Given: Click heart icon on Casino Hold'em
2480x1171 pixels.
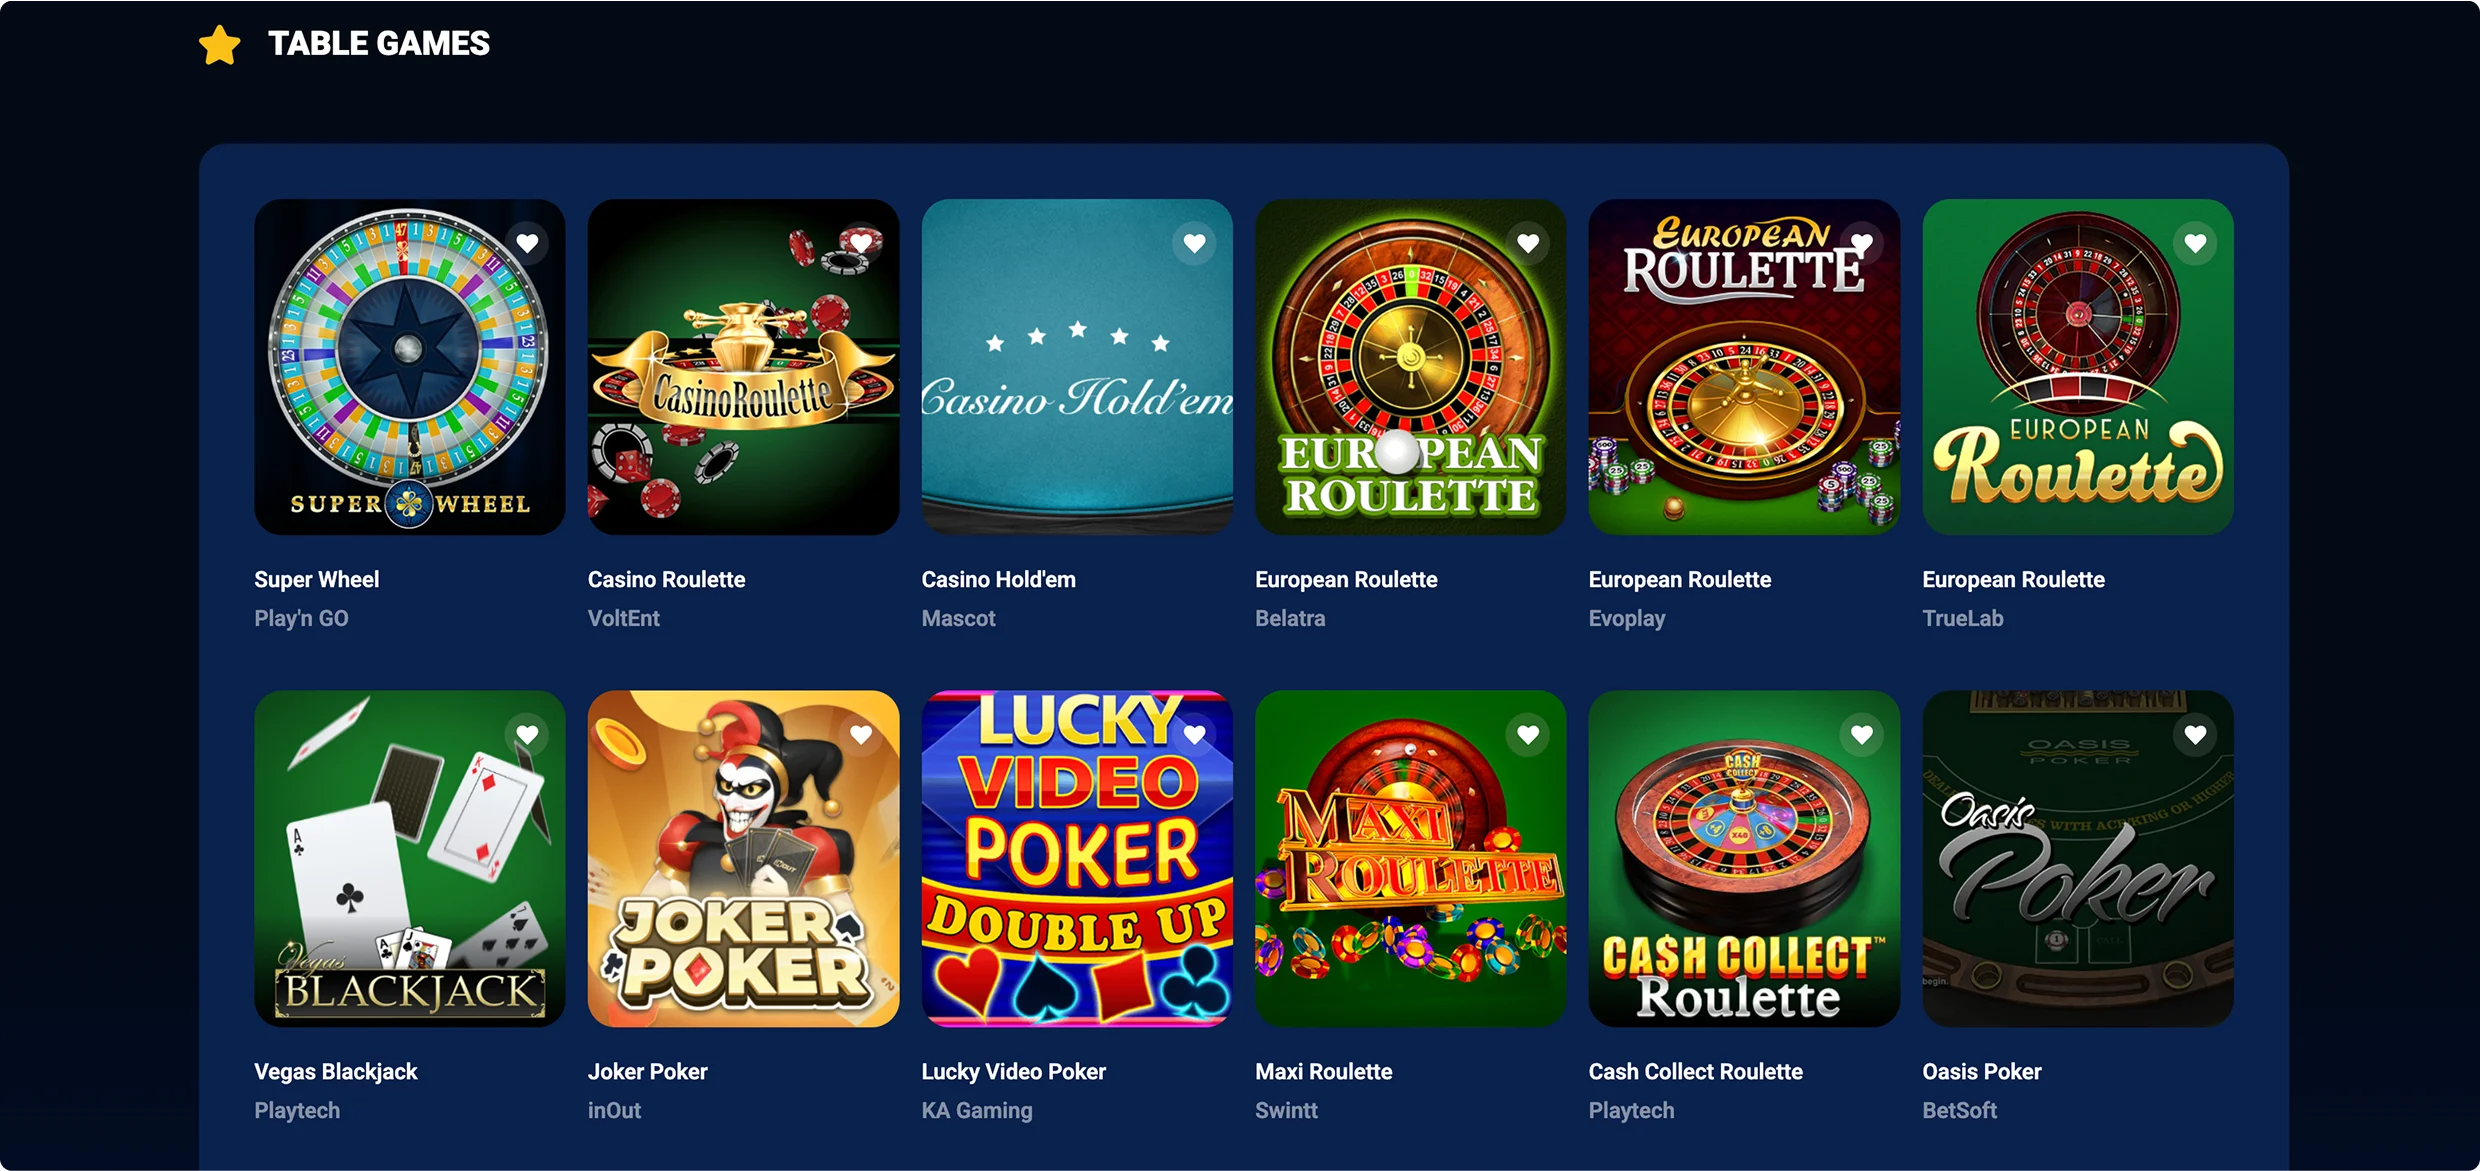Looking at the screenshot, I should click(1194, 243).
